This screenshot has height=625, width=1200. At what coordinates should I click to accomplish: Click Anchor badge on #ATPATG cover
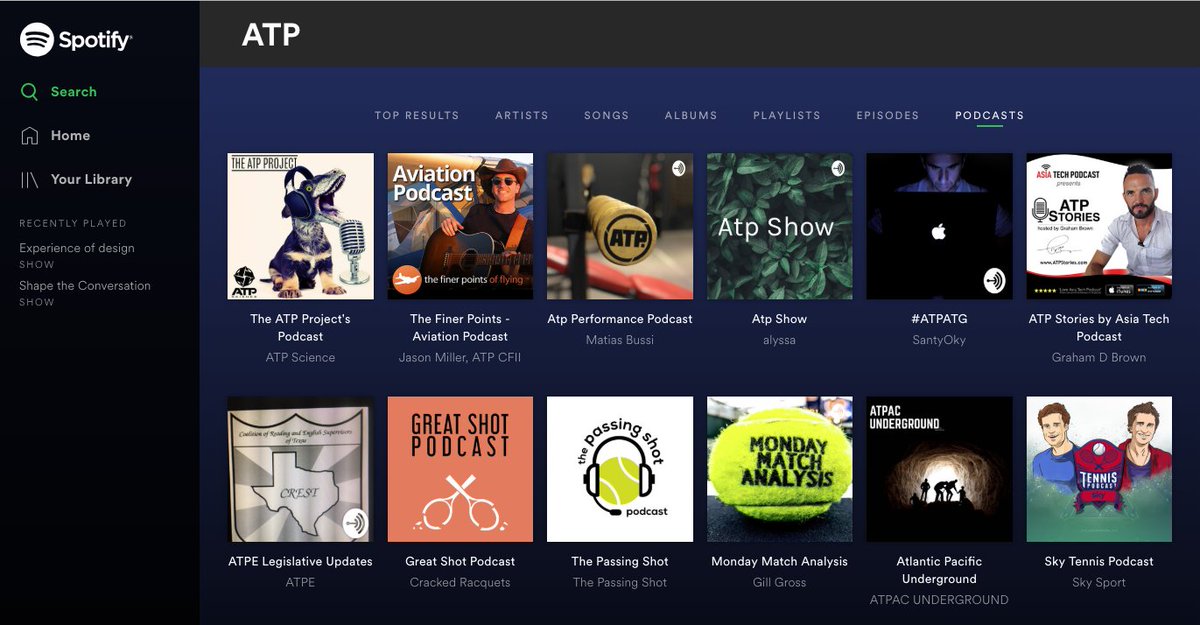pos(994,280)
